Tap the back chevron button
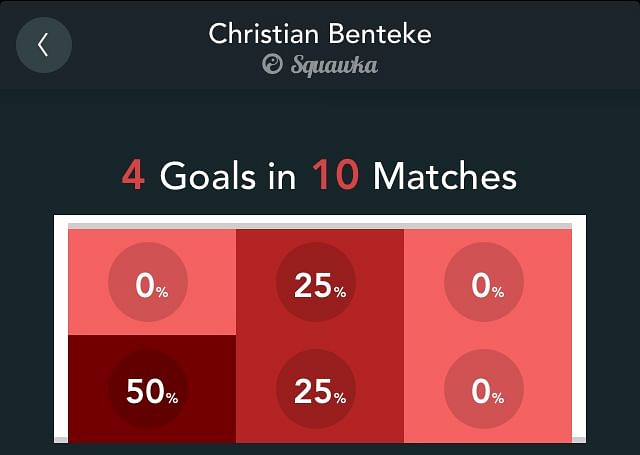The height and width of the screenshot is (455, 640). [44, 45]
